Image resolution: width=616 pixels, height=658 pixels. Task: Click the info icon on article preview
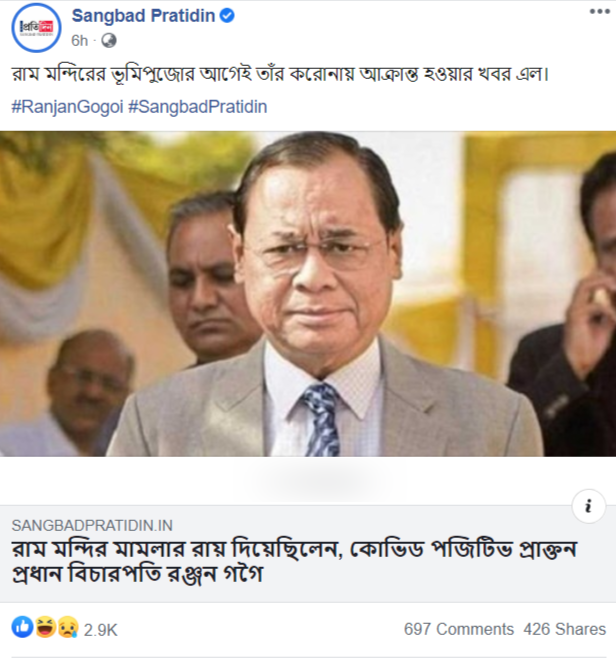[x=588, y=506]
